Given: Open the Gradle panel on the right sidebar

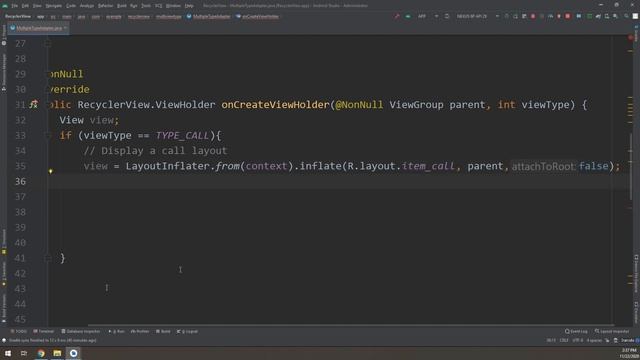Looking at the screenshot, I should coord(636,33).
